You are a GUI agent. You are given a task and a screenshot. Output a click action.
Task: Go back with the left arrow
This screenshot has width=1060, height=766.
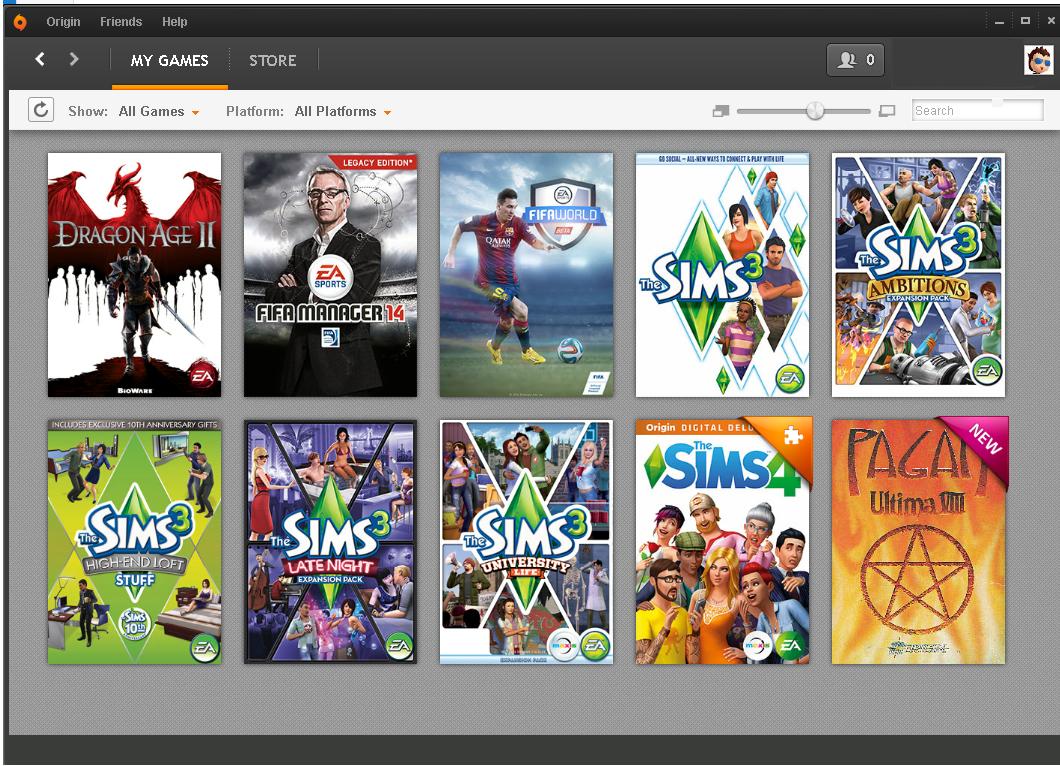coord(40,59)
